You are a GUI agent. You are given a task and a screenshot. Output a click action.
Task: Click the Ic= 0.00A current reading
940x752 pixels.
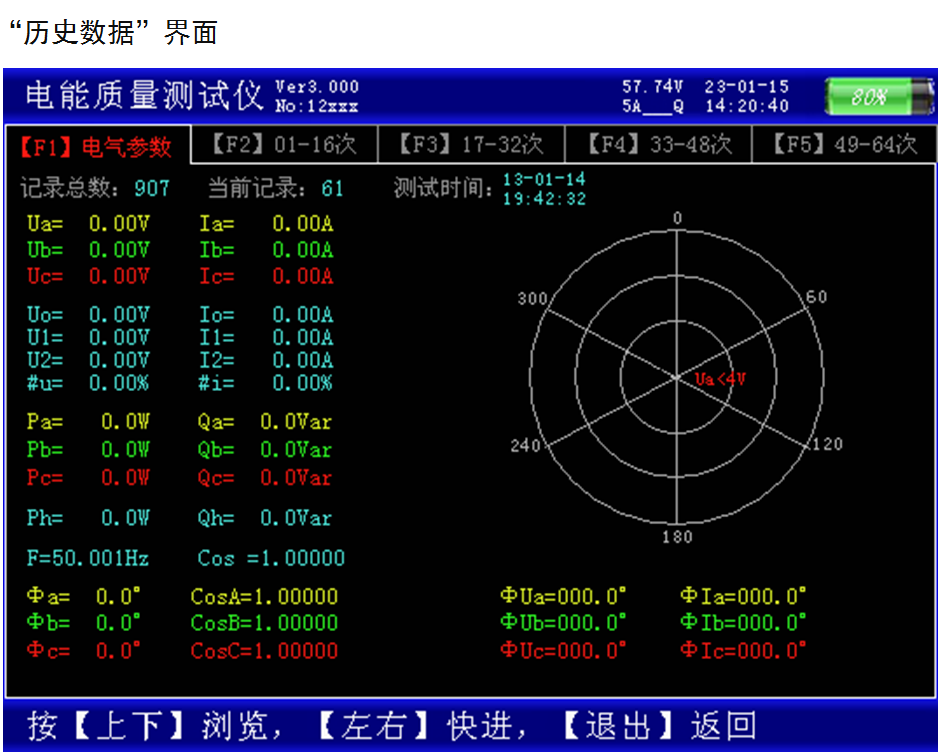tap(266, 276)
